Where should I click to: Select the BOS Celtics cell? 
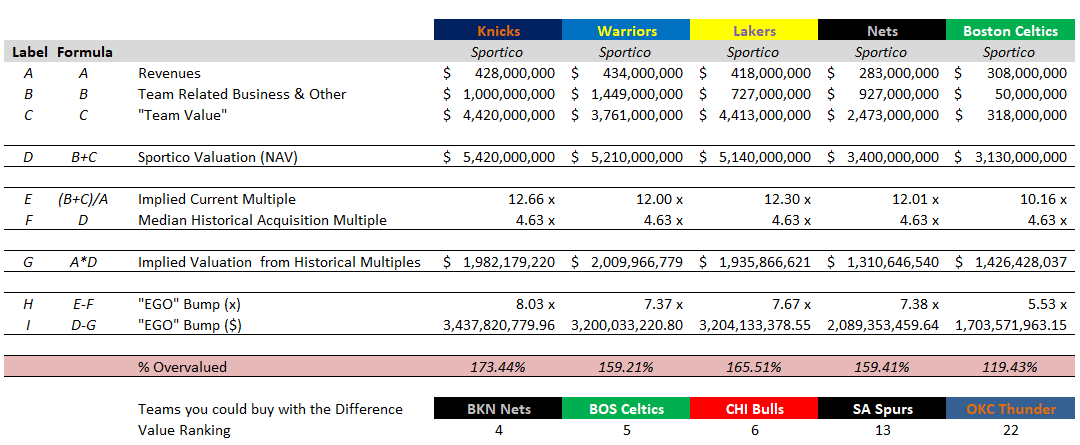(626, 408)
